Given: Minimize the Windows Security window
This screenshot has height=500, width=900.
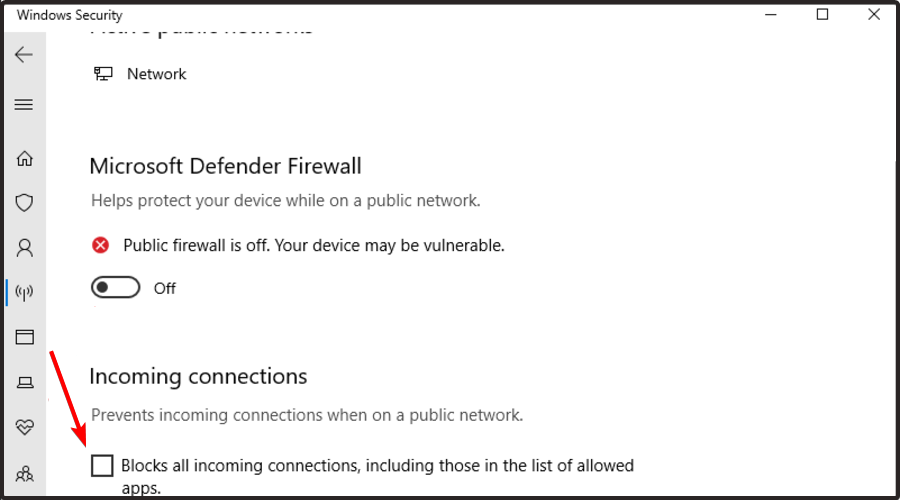Looking at the screenshot, I should tap(771, 14).
